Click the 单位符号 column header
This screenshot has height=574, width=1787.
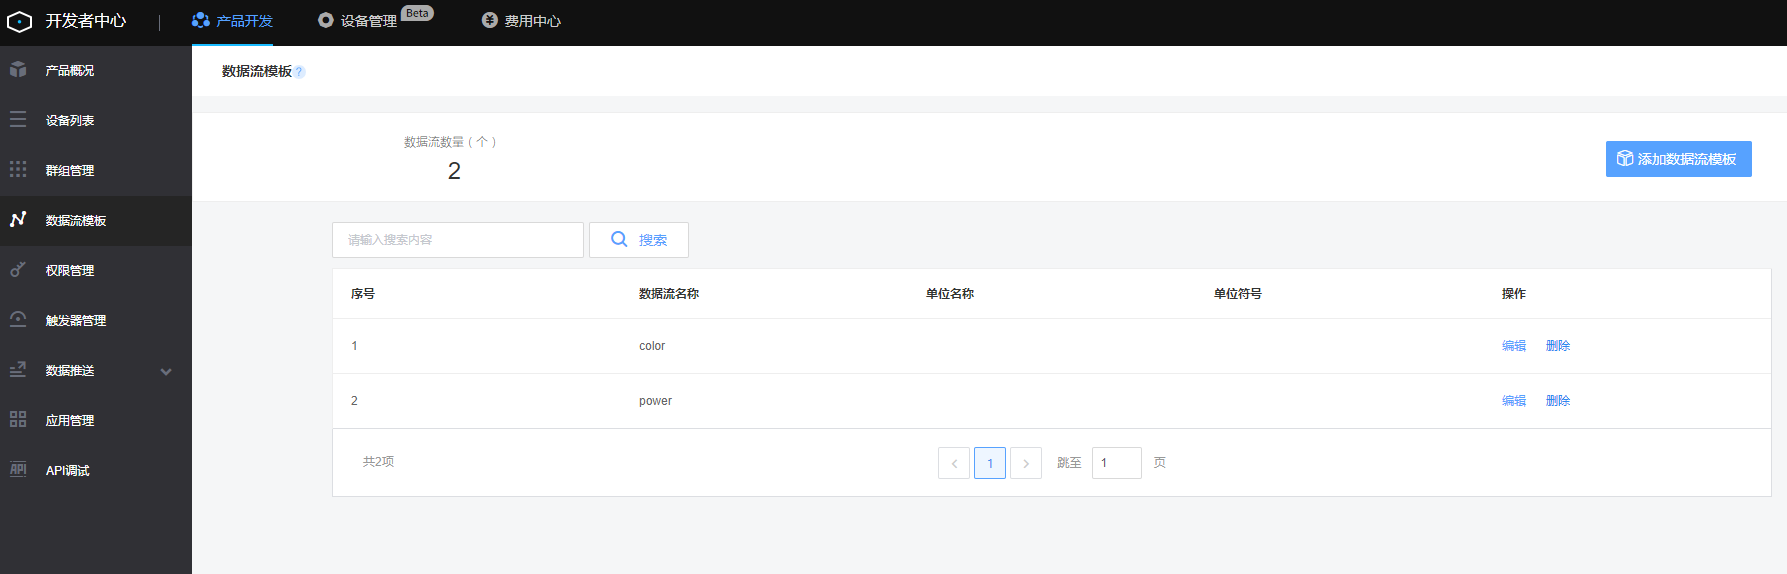click(1238, 294)
